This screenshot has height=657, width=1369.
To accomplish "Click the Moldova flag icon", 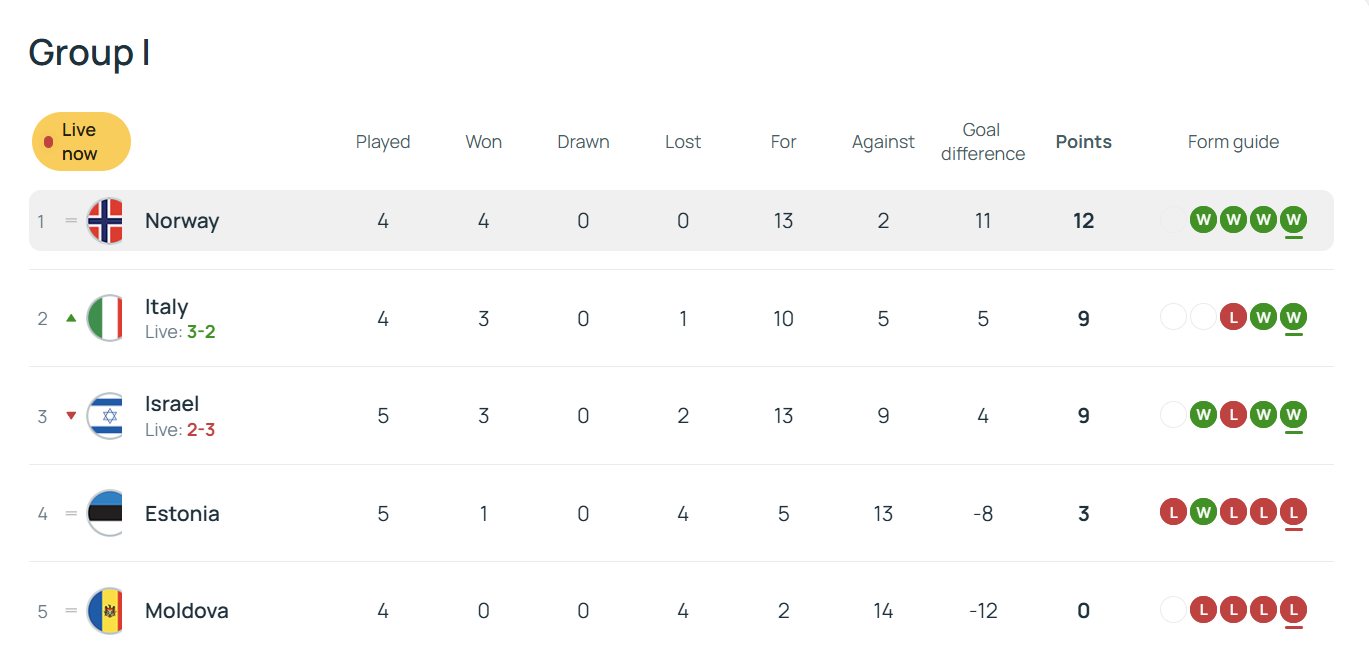I will coord(105,611).
